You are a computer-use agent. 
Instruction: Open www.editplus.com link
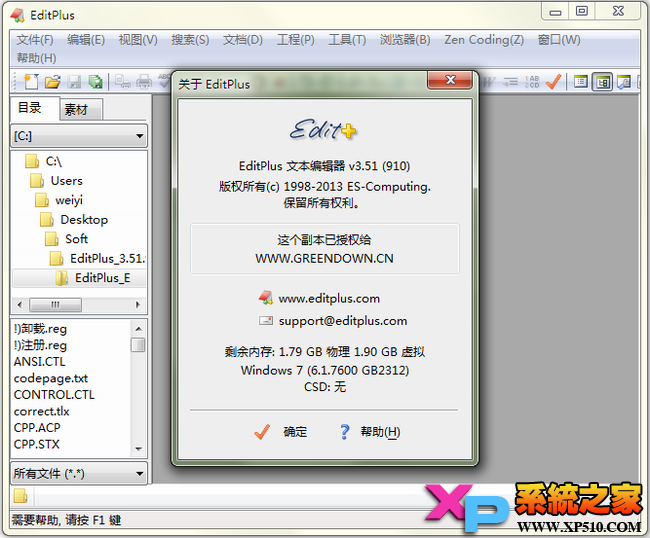click(x=329, y=298)
